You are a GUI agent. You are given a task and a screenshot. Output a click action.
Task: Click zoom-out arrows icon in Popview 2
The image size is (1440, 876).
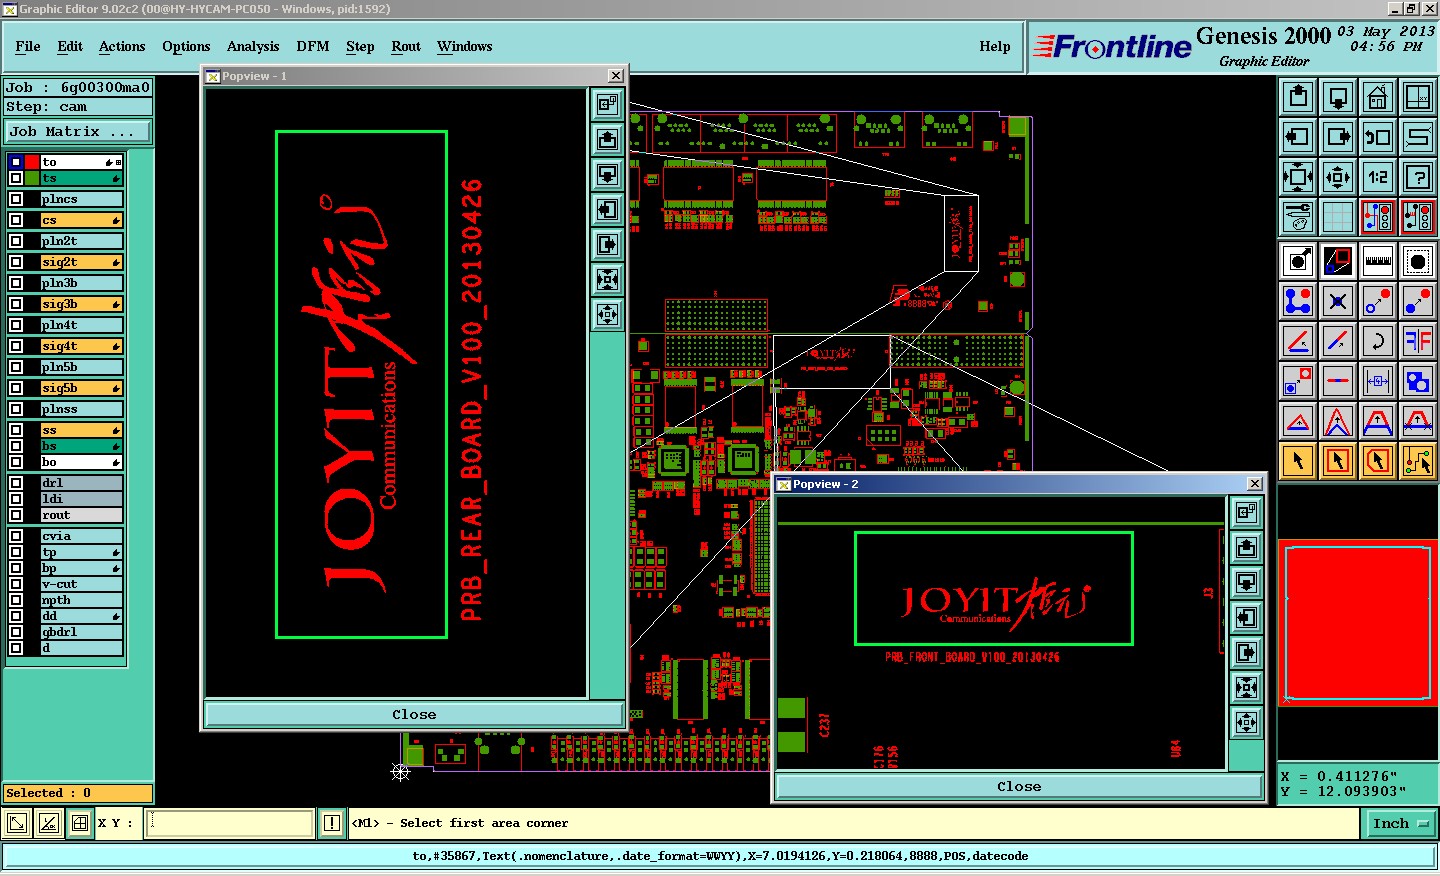[x=1246, y=722]
